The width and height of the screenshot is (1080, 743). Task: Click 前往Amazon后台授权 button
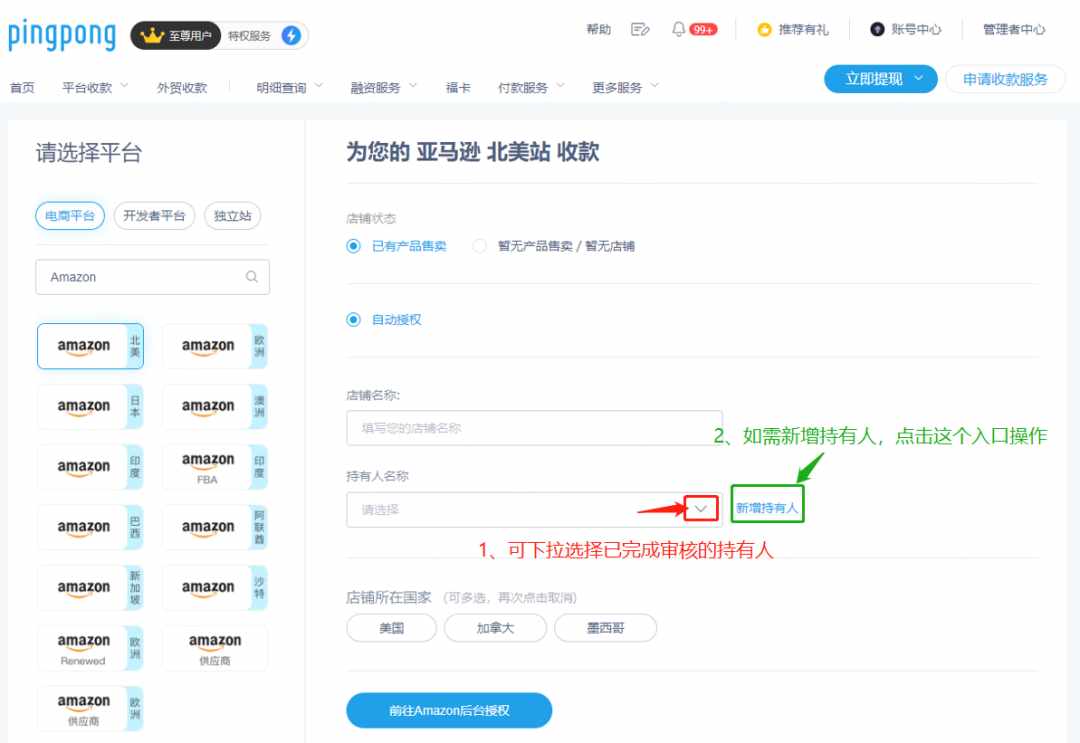pos(449,710)
